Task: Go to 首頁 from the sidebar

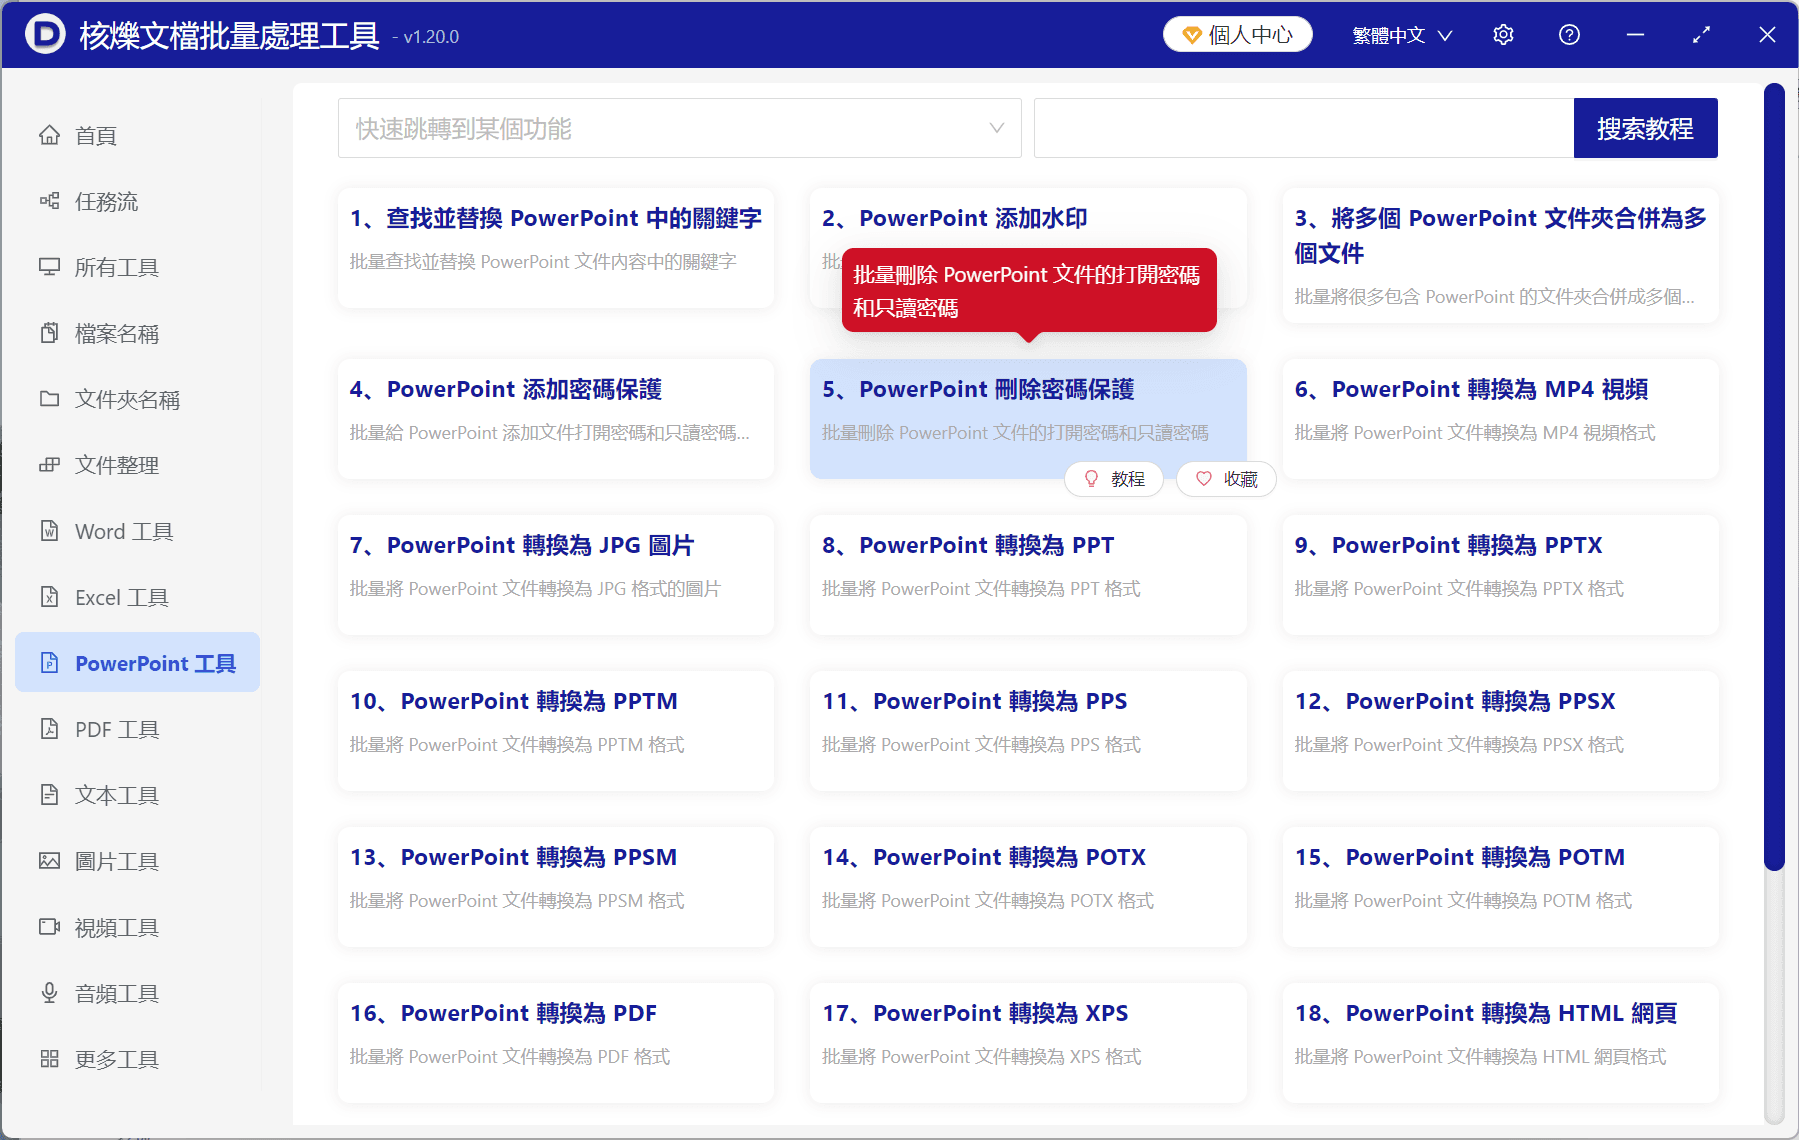Action: click(95, 135)
